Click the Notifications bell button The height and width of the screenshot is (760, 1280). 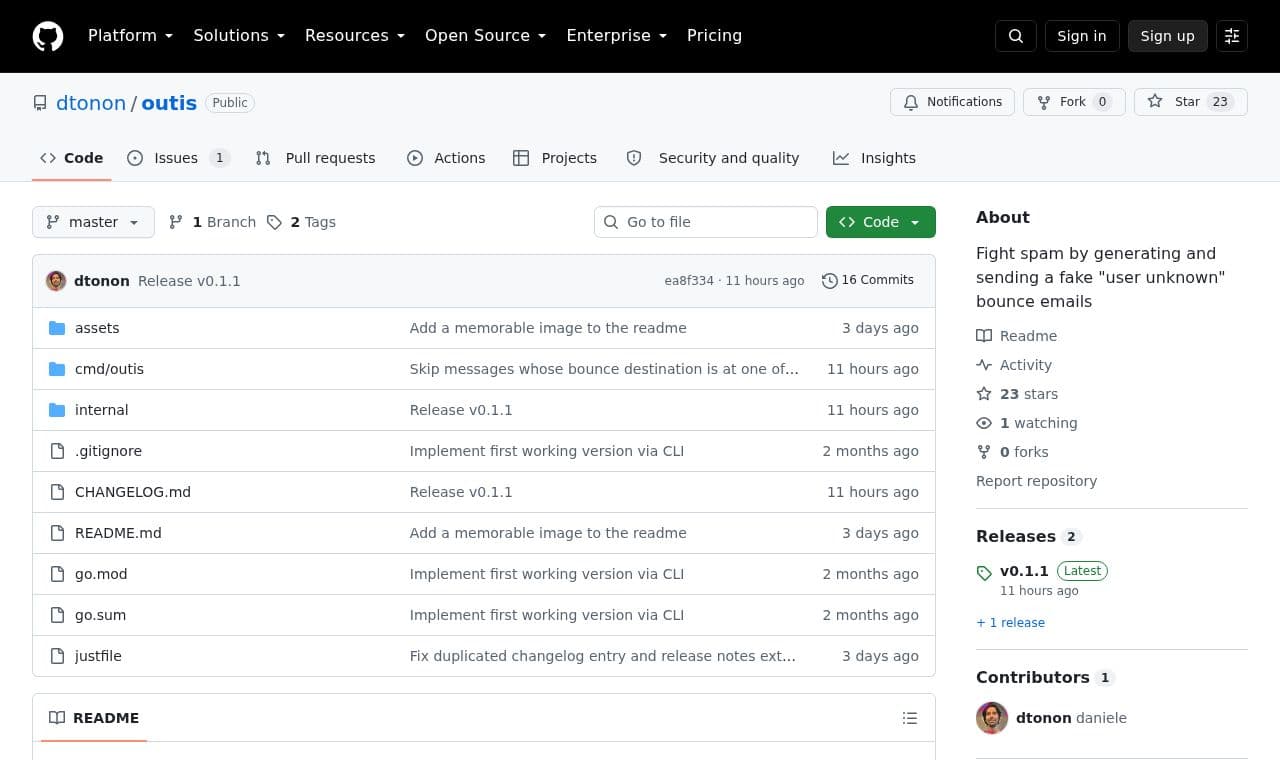pos(952,102)
